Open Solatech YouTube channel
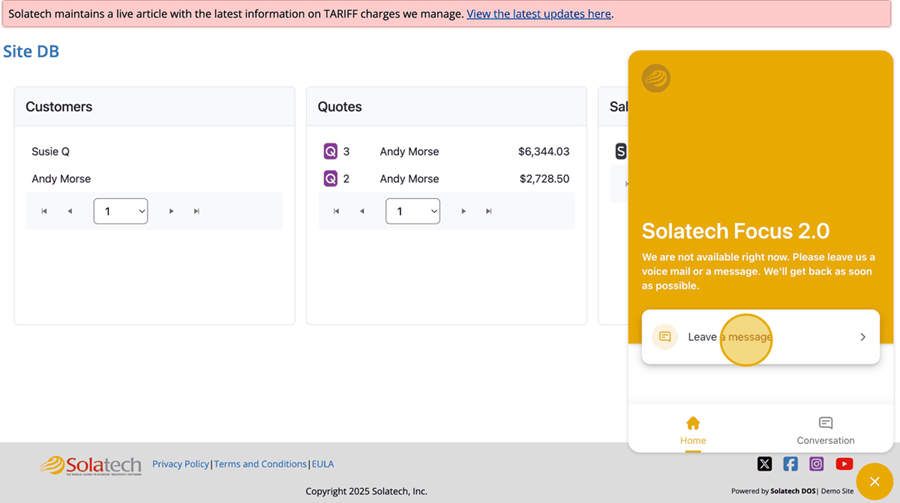The width and height of the screenshot is (900, 503). pos(844,464)
